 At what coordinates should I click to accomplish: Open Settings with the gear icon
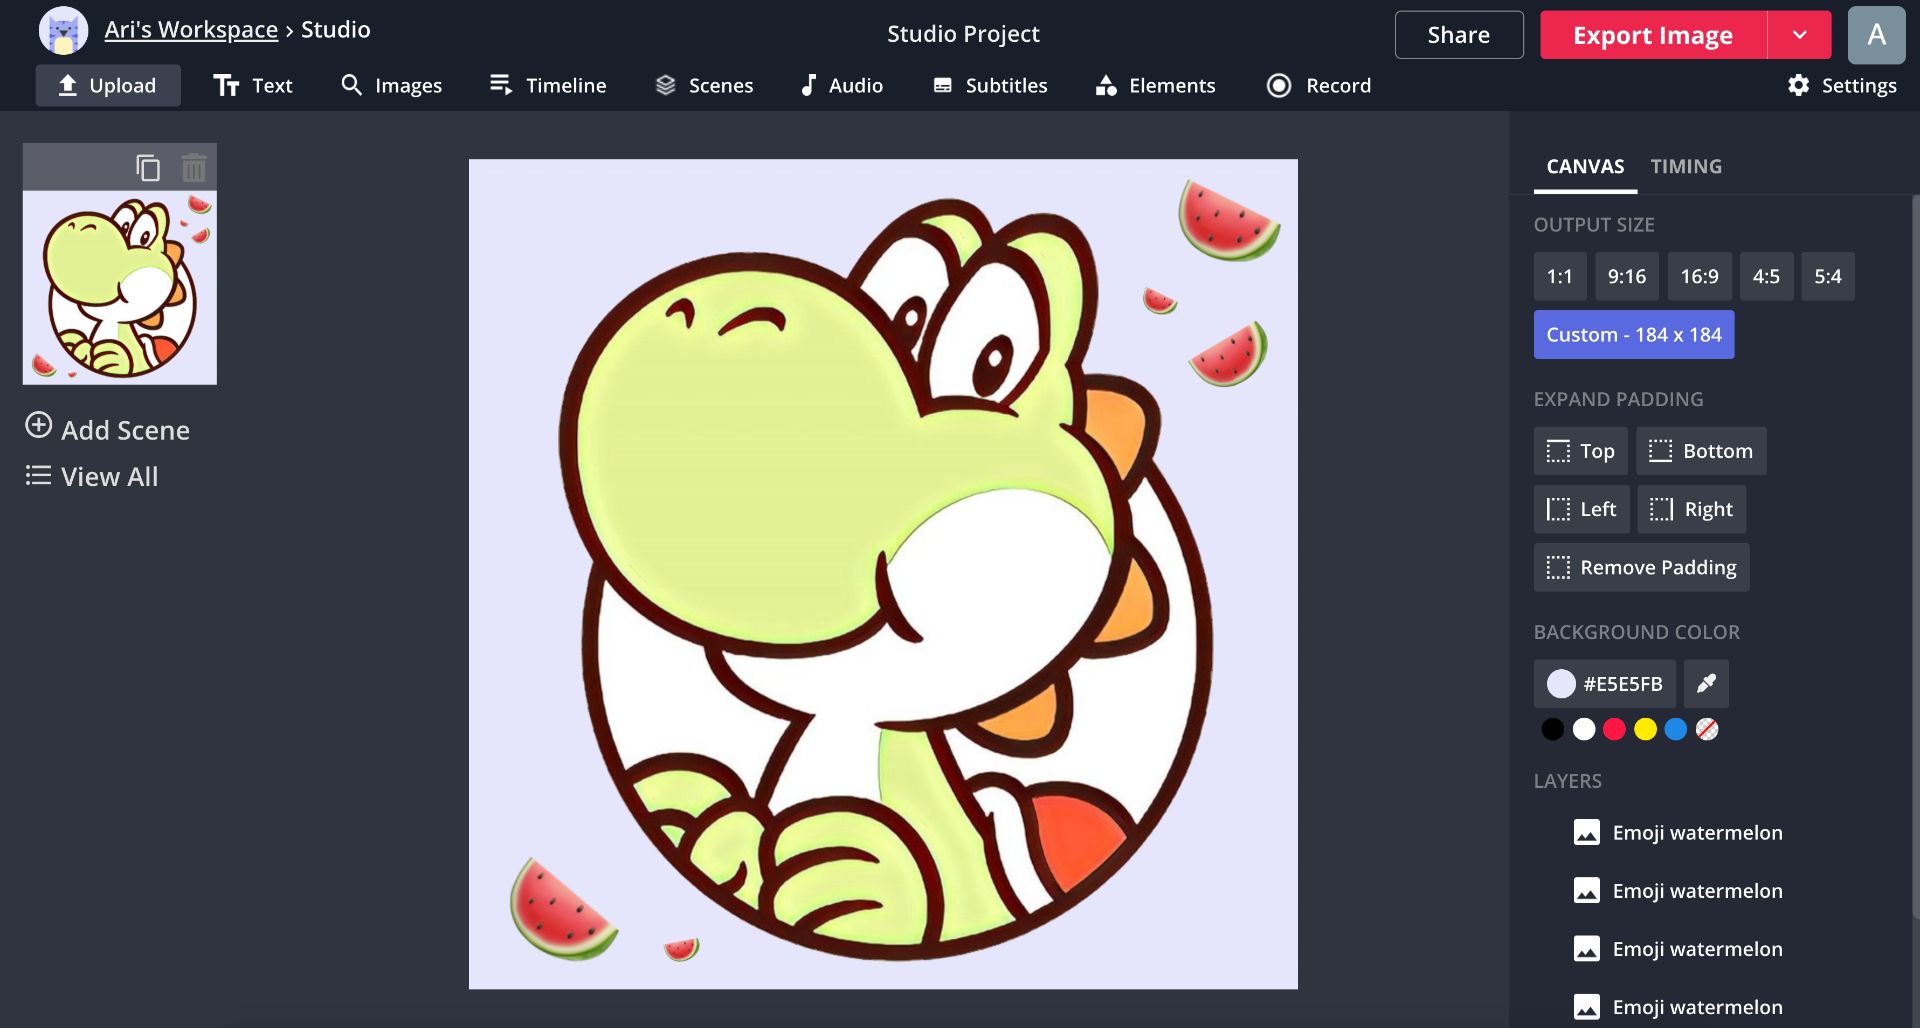1841,86
